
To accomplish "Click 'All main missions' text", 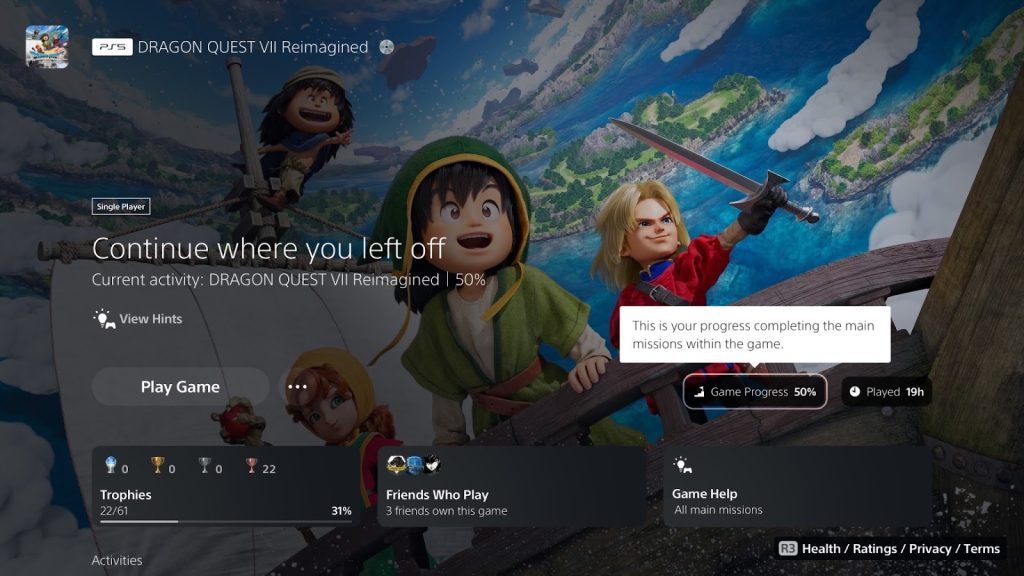I will 718,510.
